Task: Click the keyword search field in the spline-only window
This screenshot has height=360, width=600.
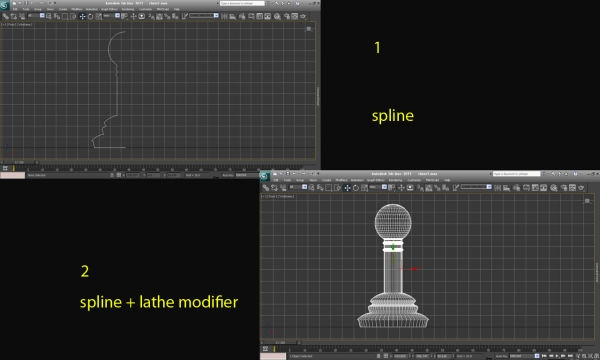Action: [242, 3]
